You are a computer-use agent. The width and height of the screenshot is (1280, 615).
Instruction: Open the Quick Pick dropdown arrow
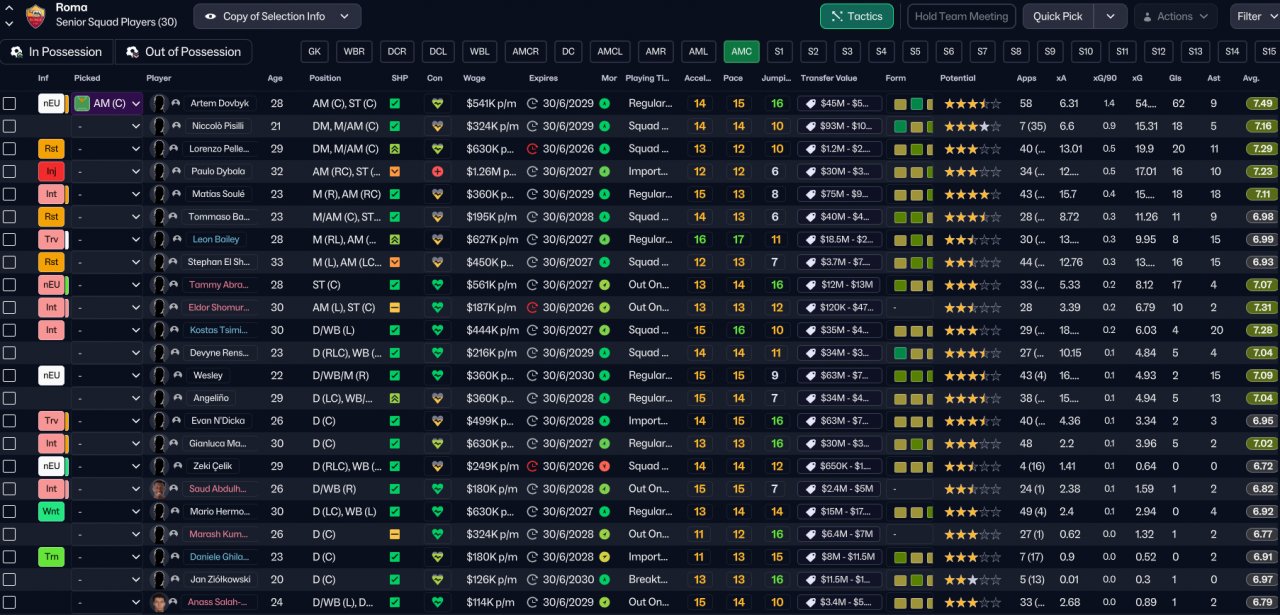pos(1110,16)
